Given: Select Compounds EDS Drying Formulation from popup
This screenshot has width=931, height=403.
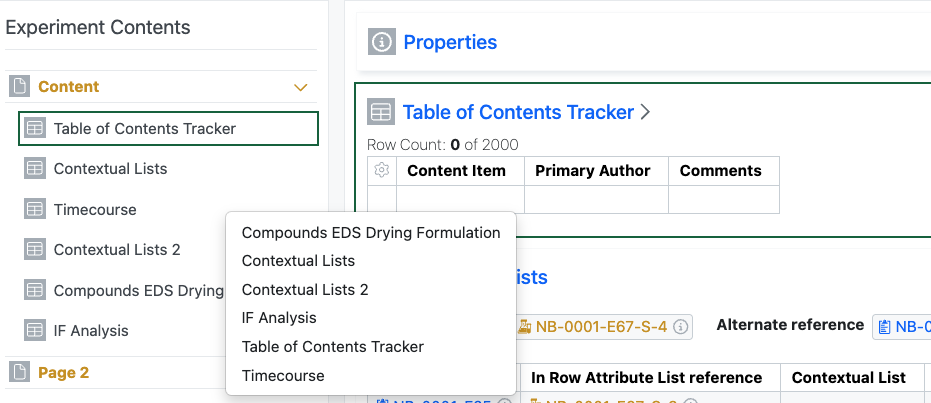Looking at the screenshot, I should click(x=371, y=233).
